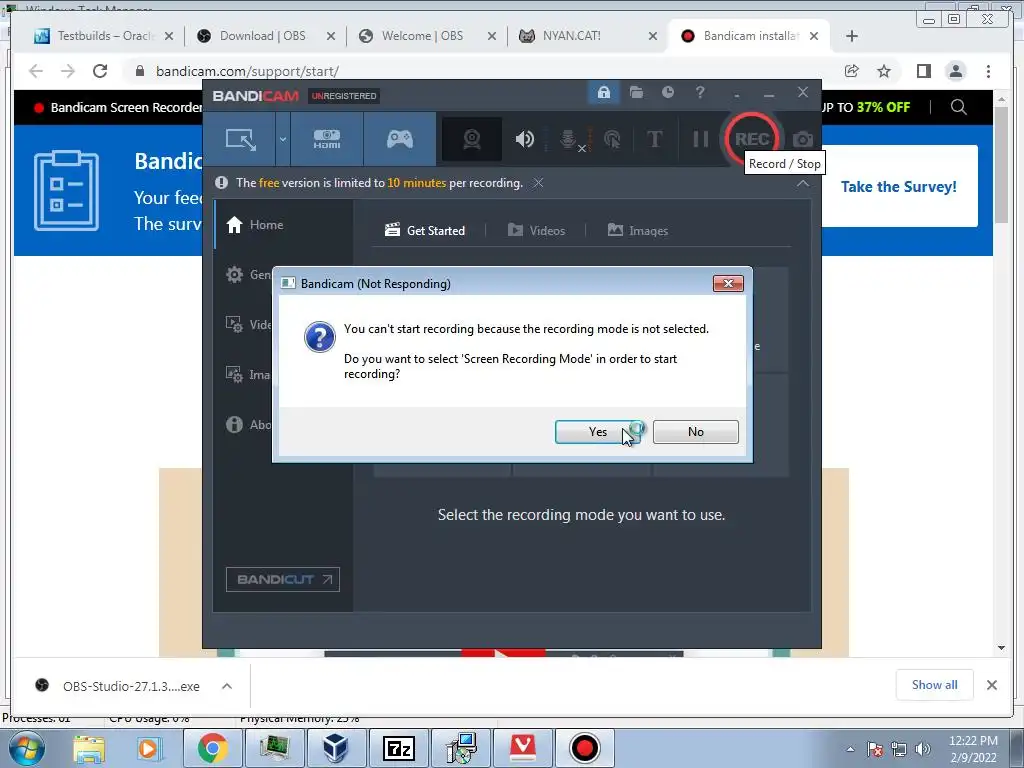Open Video settings in Bandicam sidebar
This screenshot has height=768, width=1024.
point(248,325)
